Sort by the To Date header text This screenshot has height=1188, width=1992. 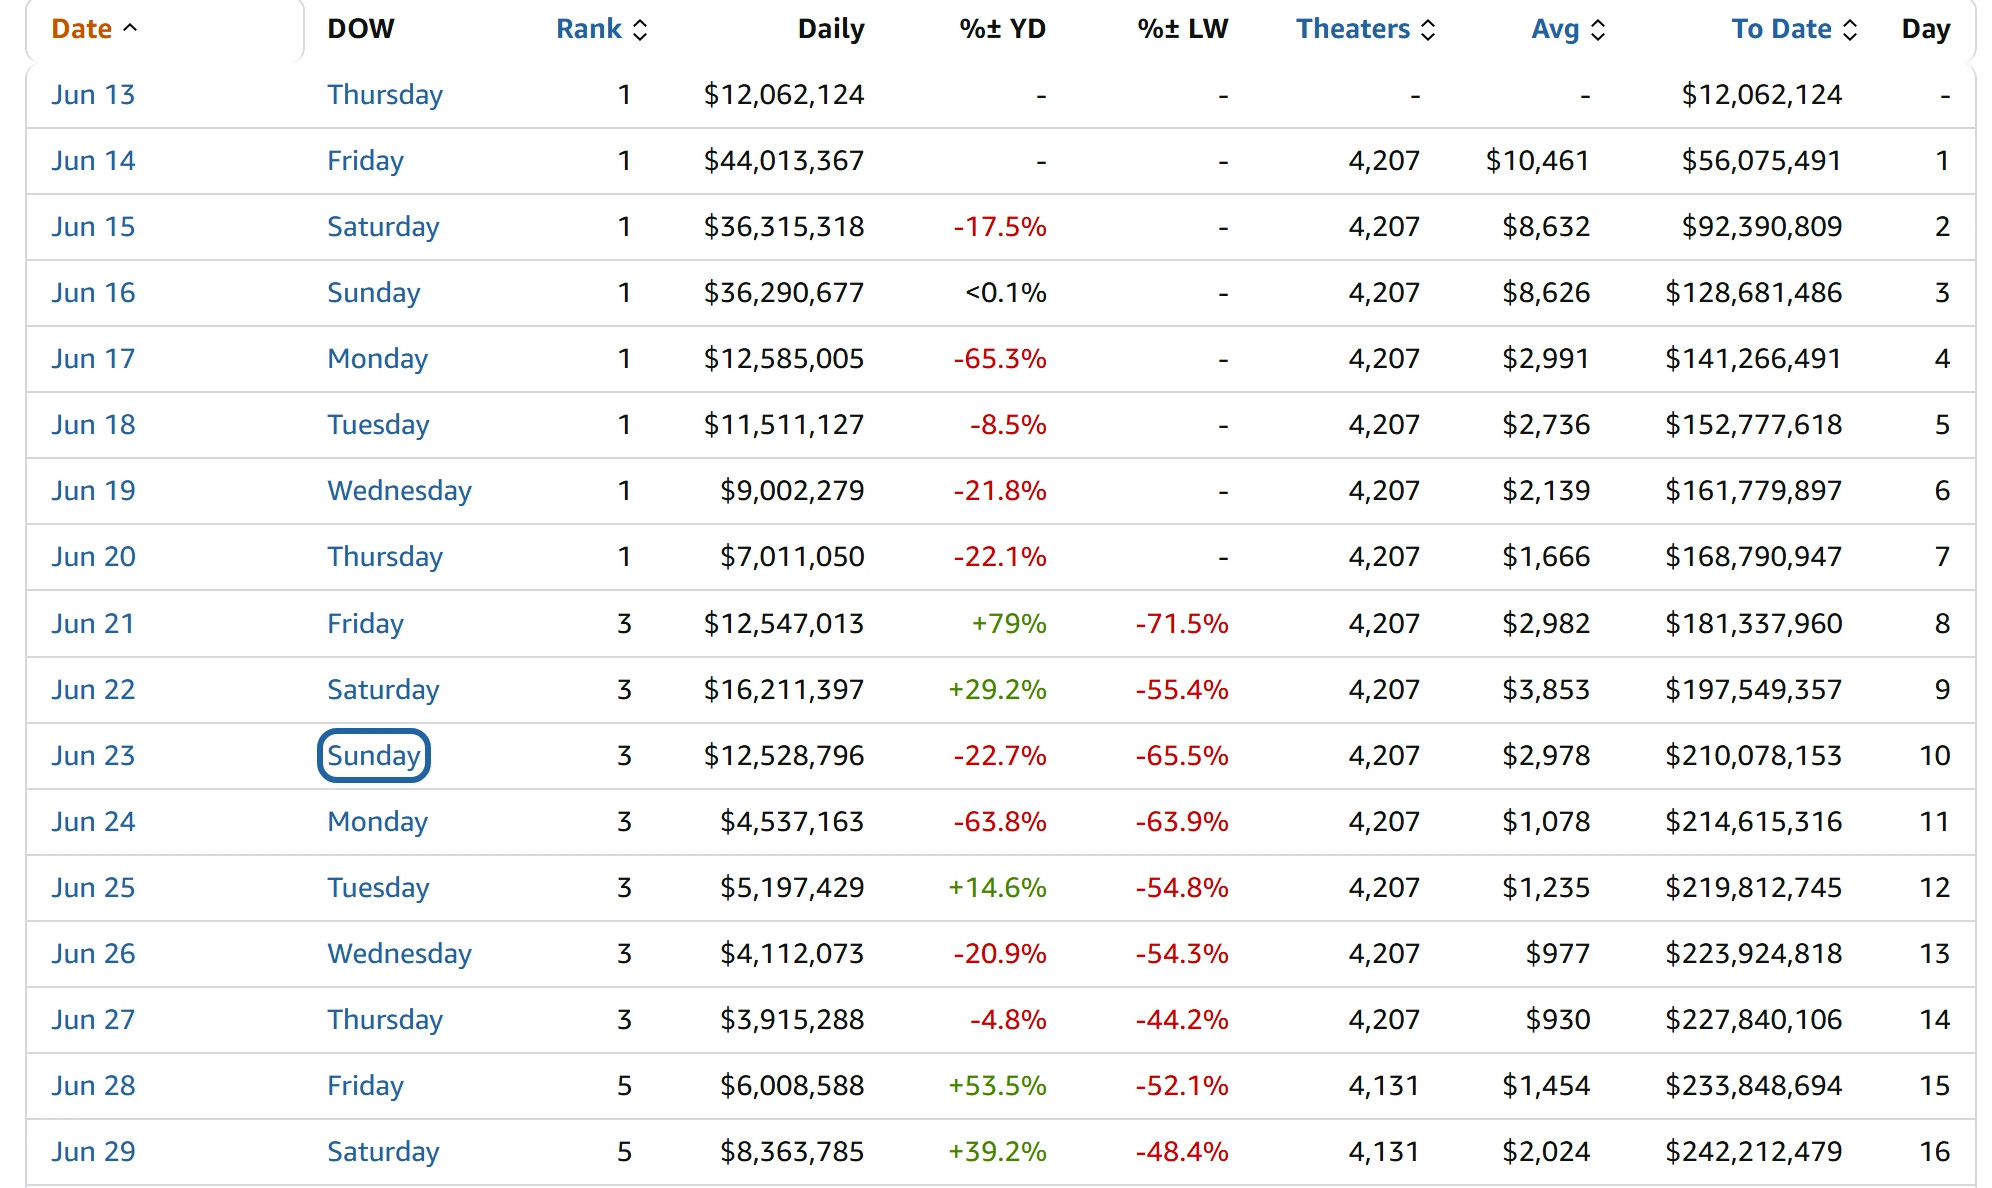pyautogui.click(x=1781, y=29)
